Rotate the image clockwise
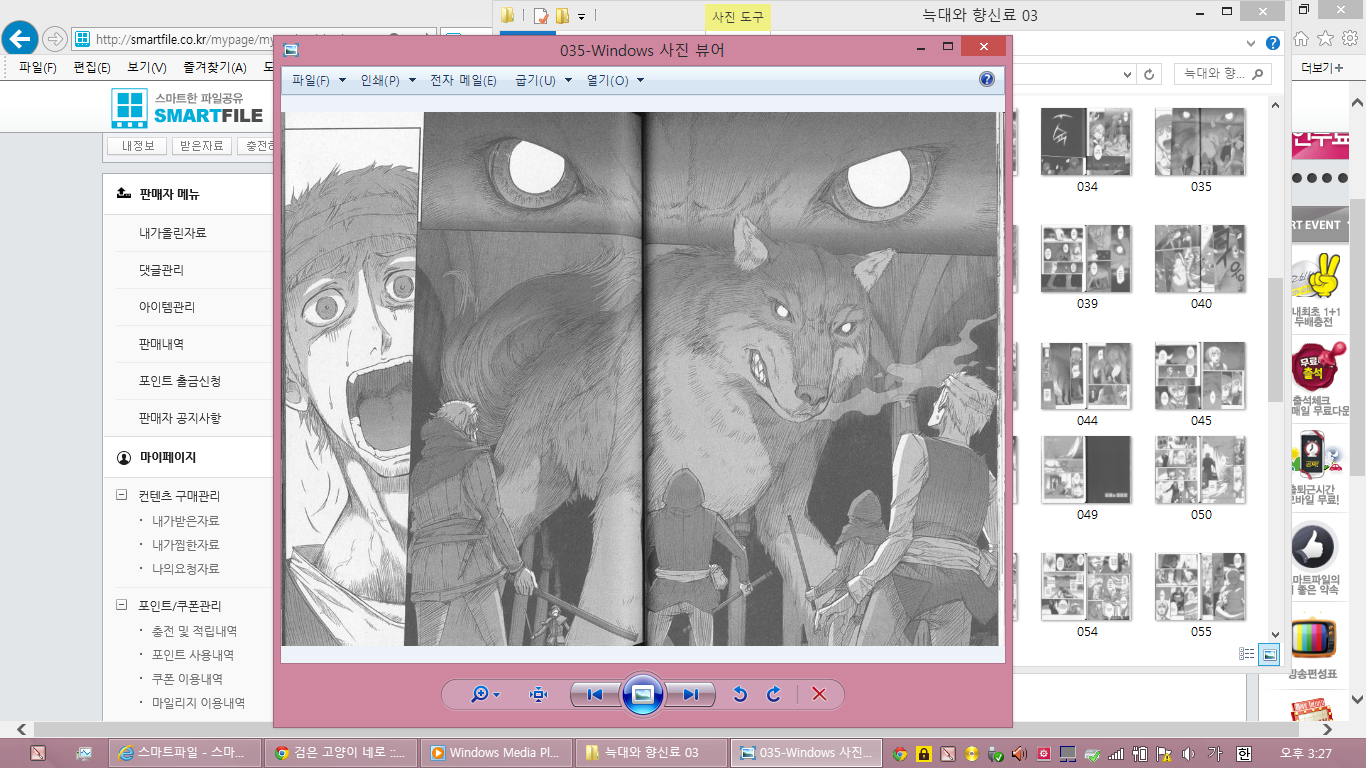The image size is (1366, 768). (773, 694)
